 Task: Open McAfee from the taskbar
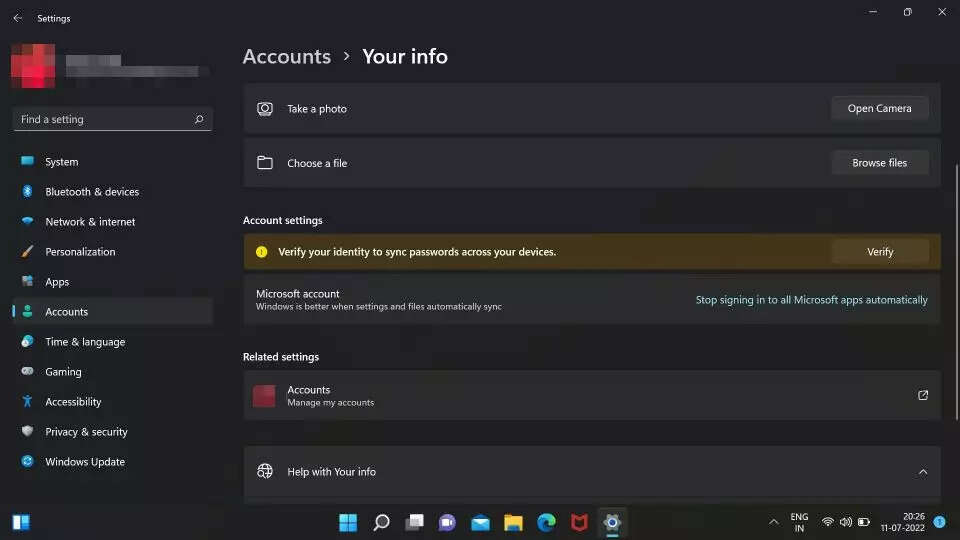[x=579, y=522]
